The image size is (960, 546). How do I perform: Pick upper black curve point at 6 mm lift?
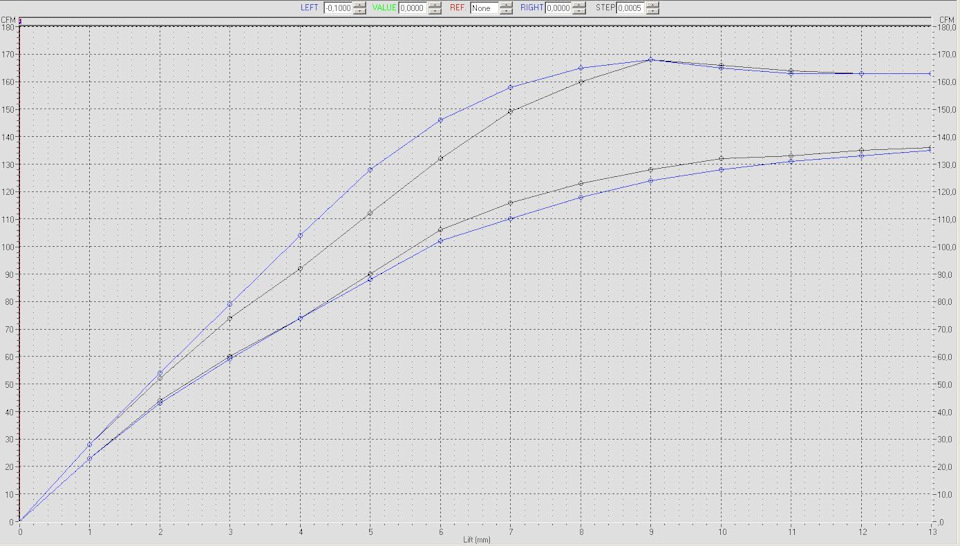(440, 158)
